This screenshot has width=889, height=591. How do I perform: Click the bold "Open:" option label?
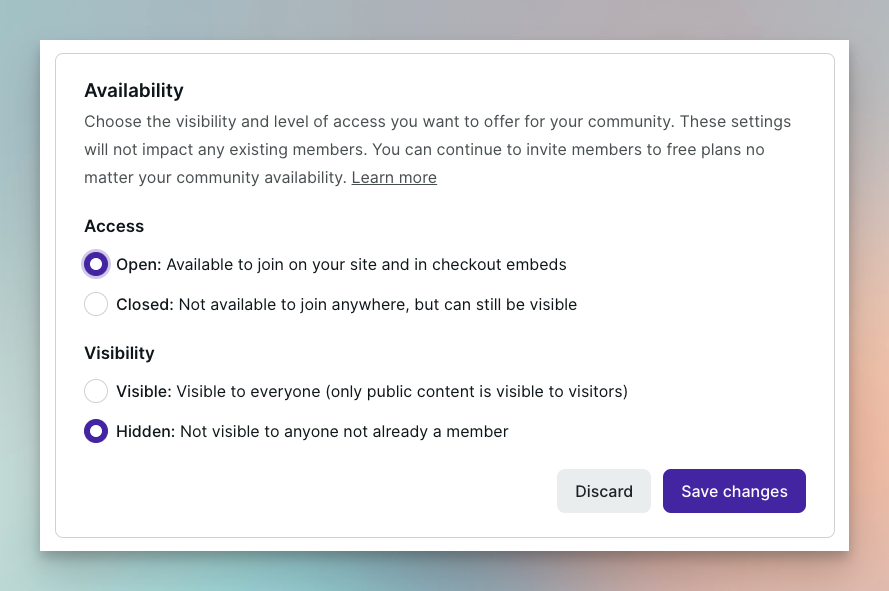tap(139, 265)
